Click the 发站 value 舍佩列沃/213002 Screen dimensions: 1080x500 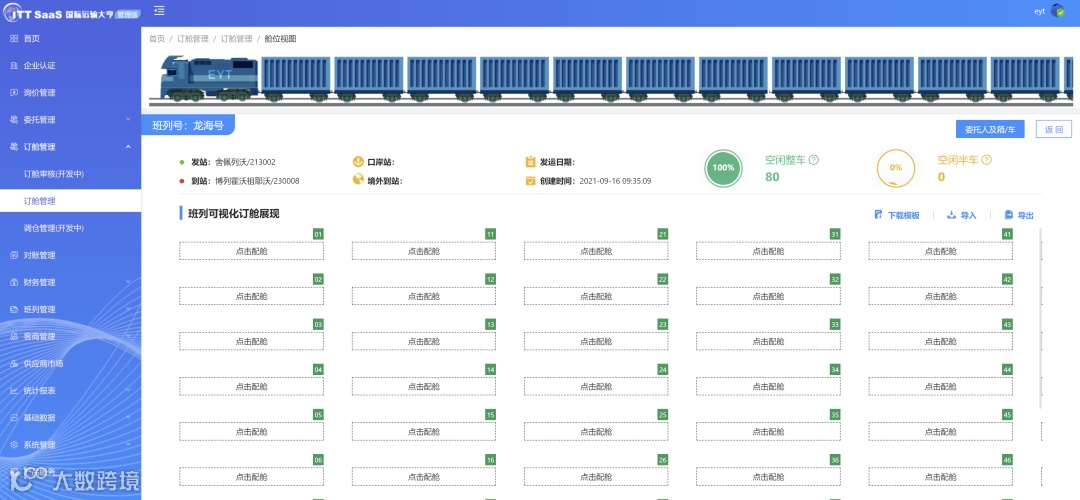click(245, 162)
